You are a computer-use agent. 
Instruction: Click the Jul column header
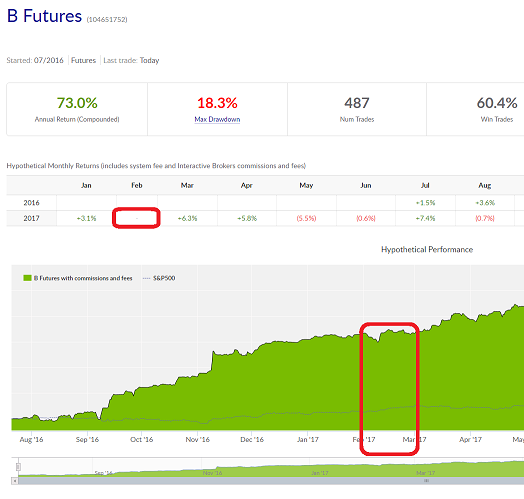click(425, 185)
